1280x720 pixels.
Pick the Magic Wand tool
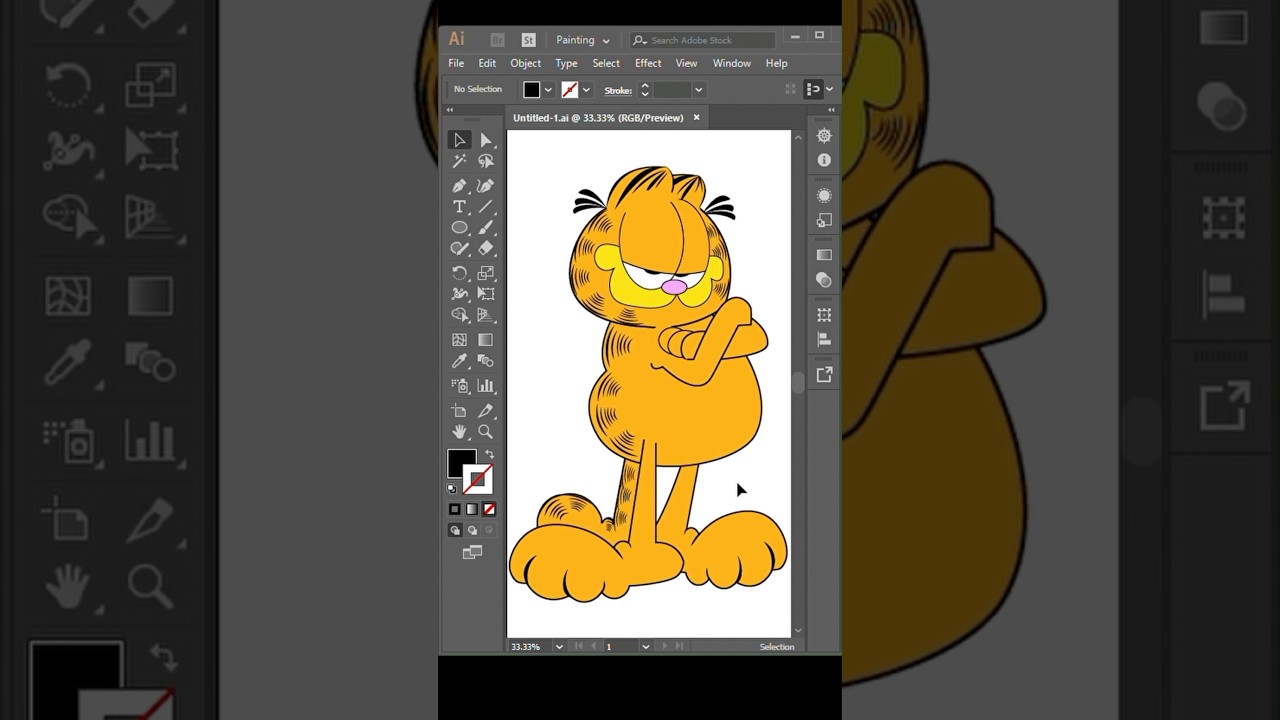(459, 161)
